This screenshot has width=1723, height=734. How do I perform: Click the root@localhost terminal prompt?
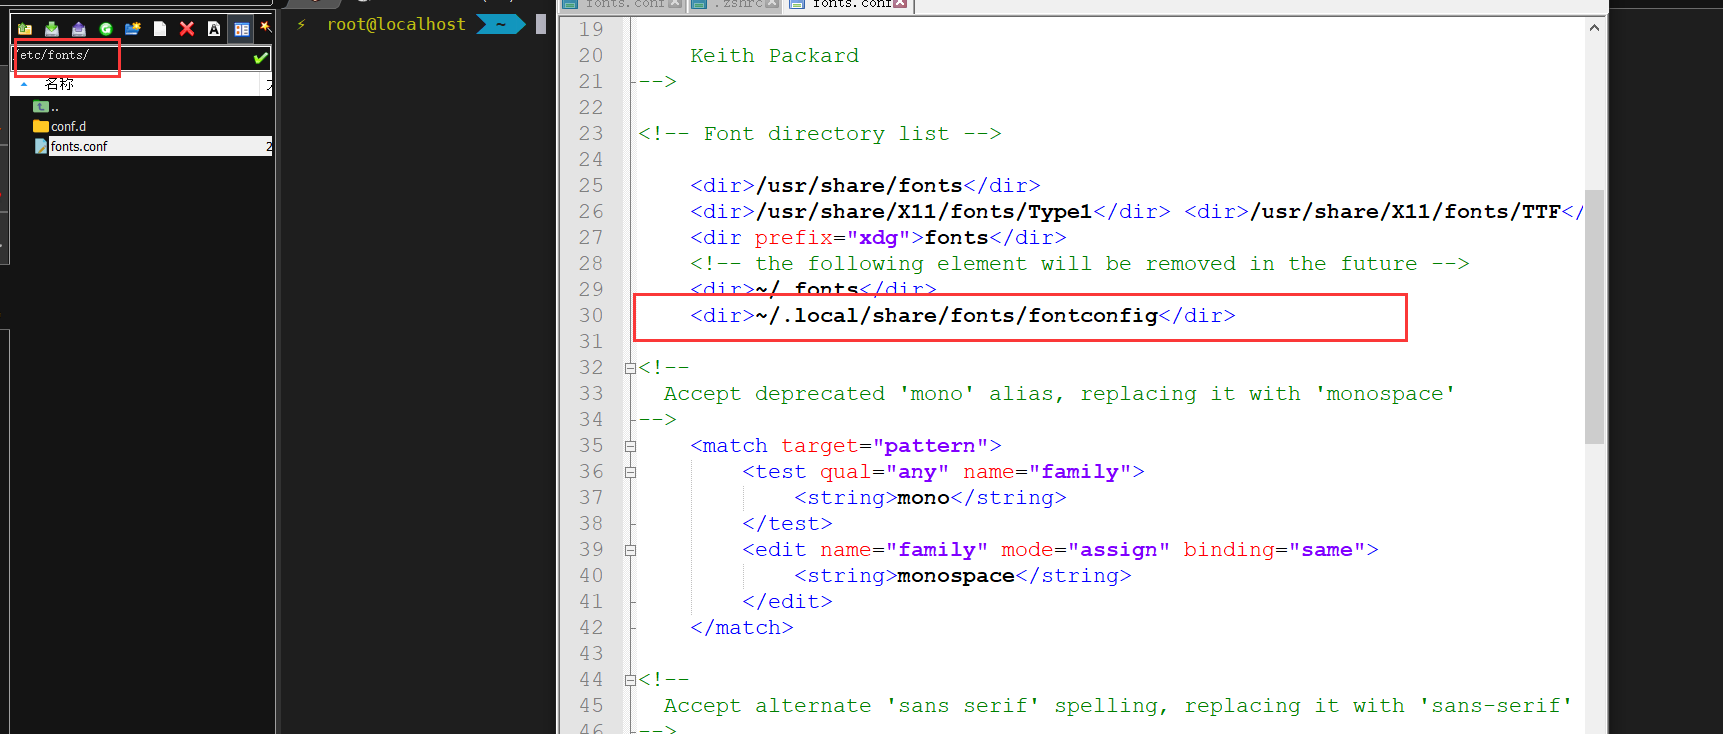[396, 24]
